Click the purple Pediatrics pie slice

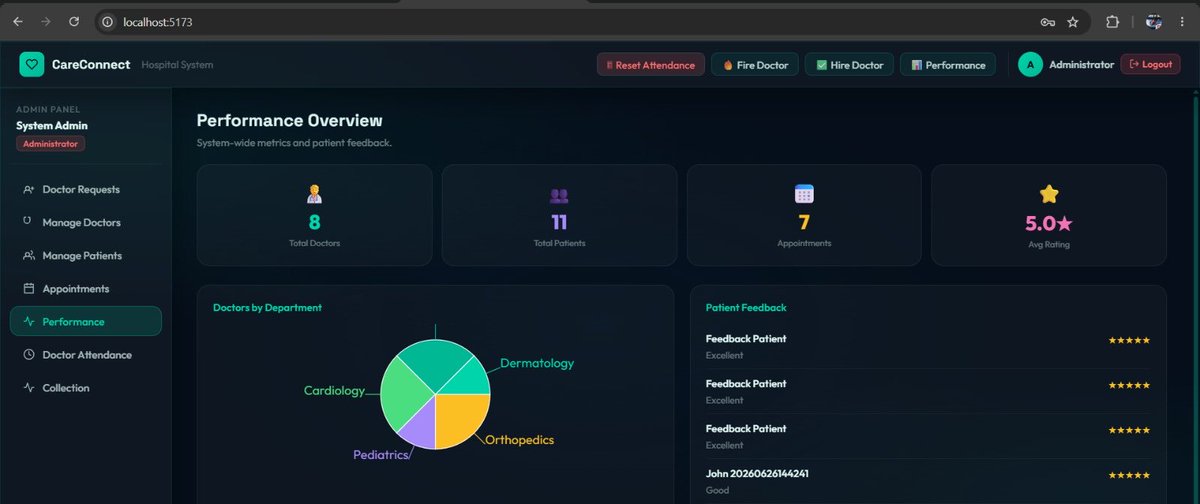tap(420, 426)
